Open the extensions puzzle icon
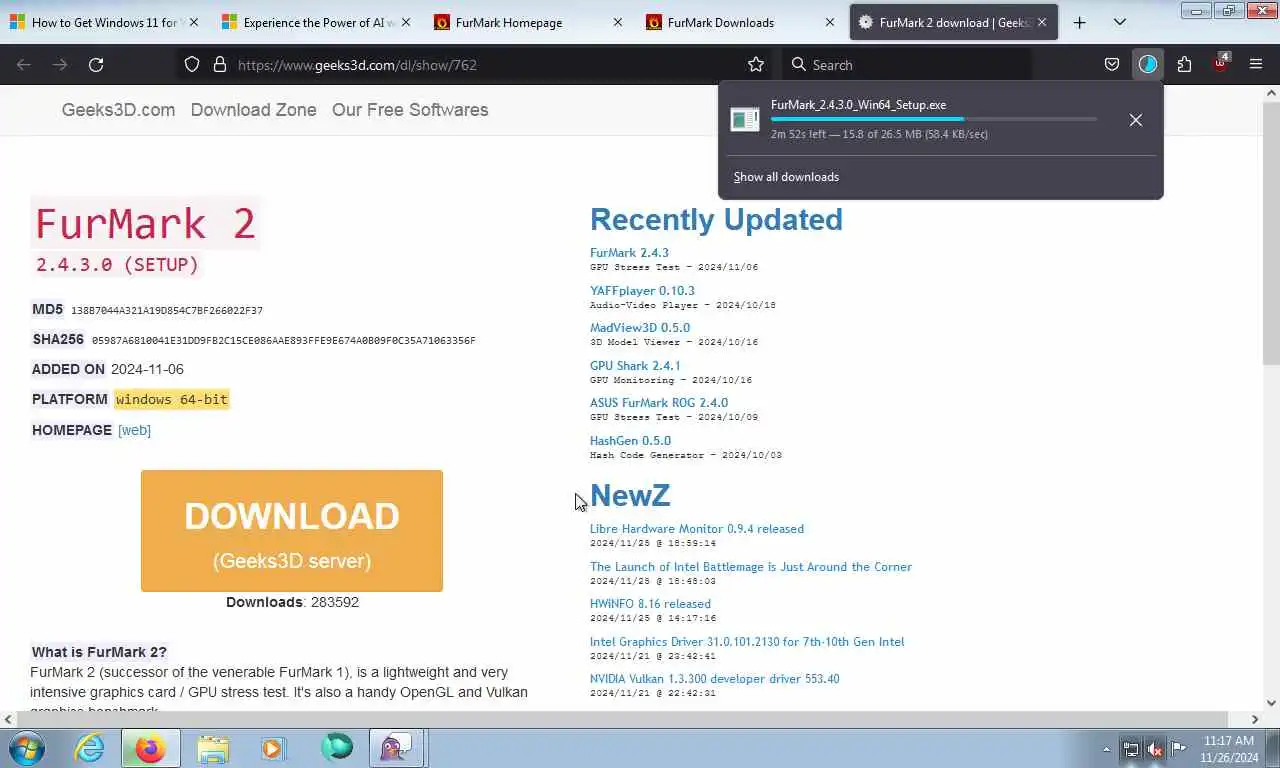The height and width of the screenshot is (768, 1280). click(x=1184, y=64)
